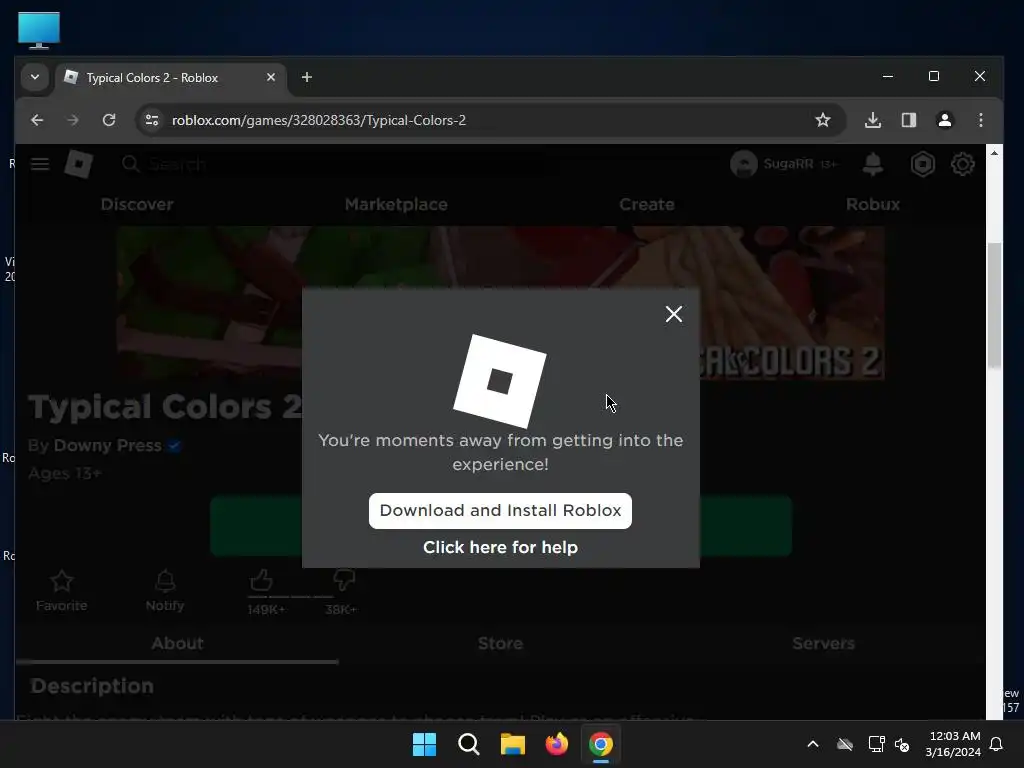Image resolution: width=1024 pixels, height=768 pixels.
Task: Click the scrollbar up arrow
Action: [x=994, y=153]
